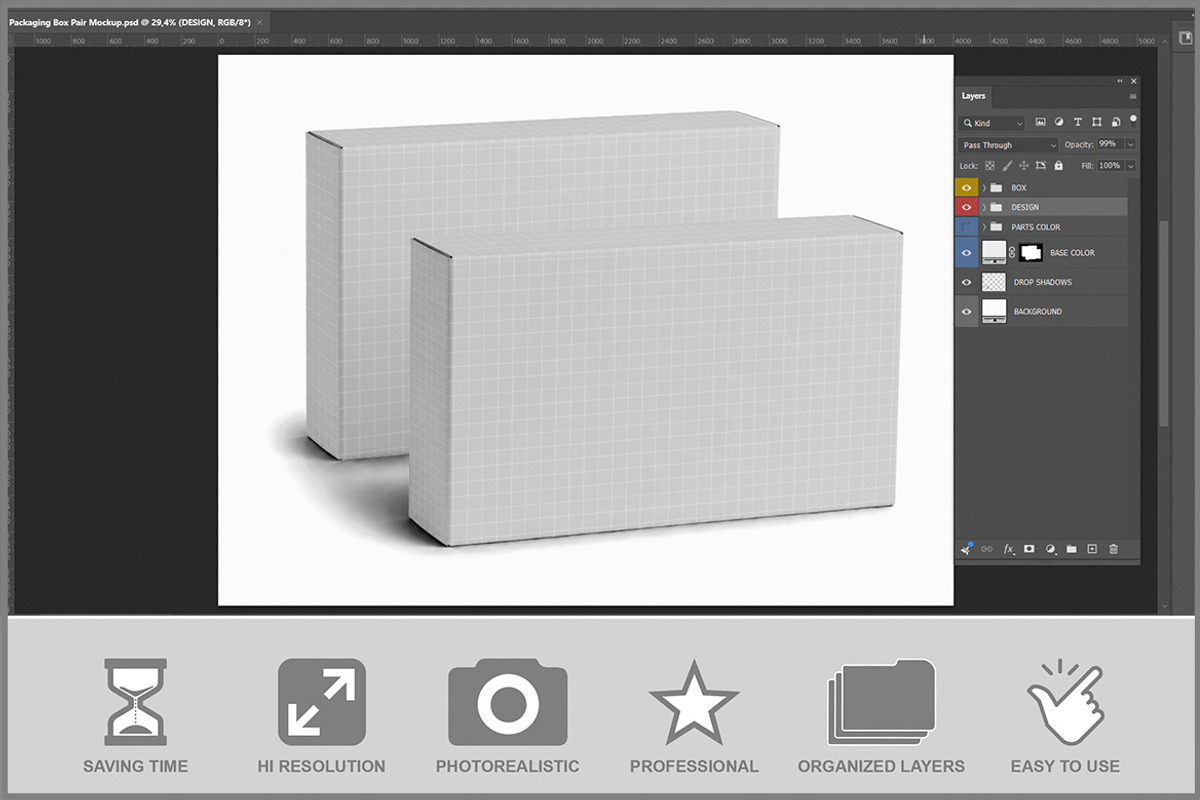The height and width of the screenshot is (800, 1200).
Task: Click the Saving Time hourglass icon
Action: (135, 701)
